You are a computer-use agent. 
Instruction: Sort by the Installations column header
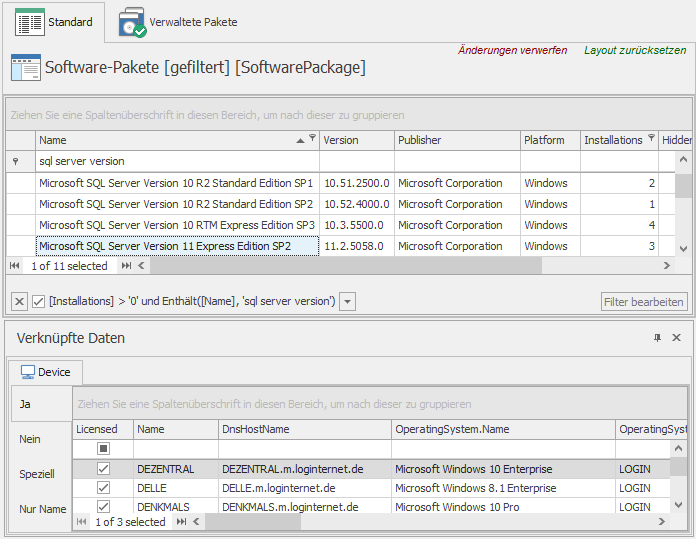[619, 140]
